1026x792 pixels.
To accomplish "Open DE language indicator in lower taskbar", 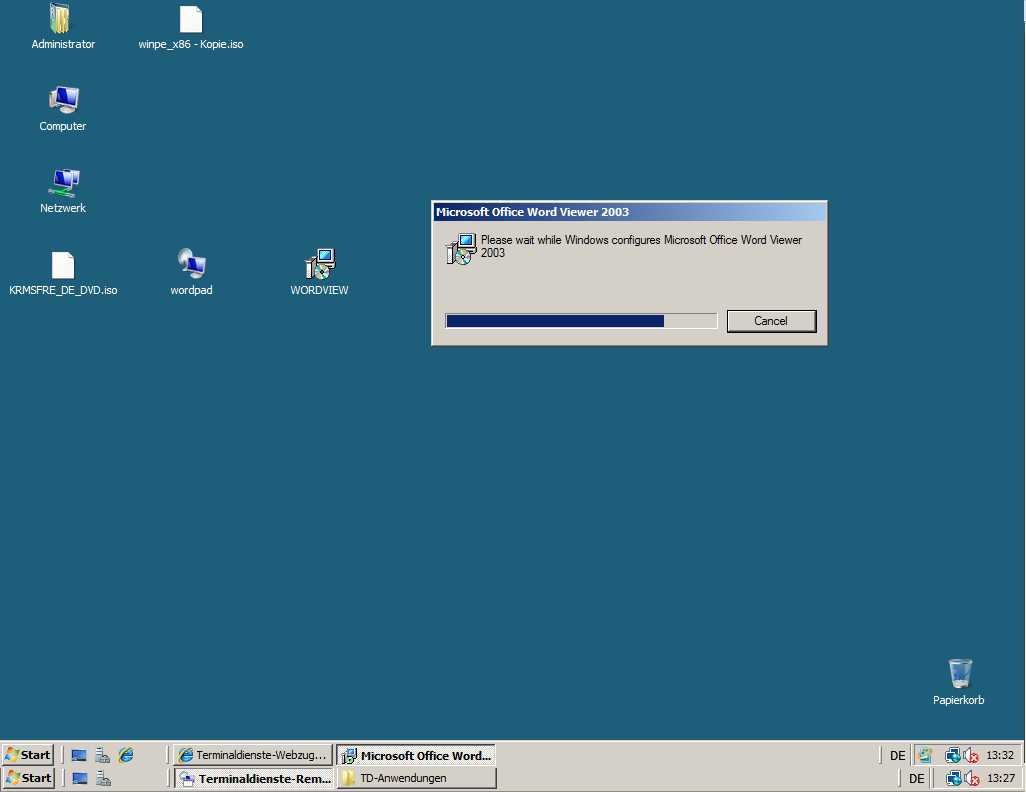I will pos(917,778).
